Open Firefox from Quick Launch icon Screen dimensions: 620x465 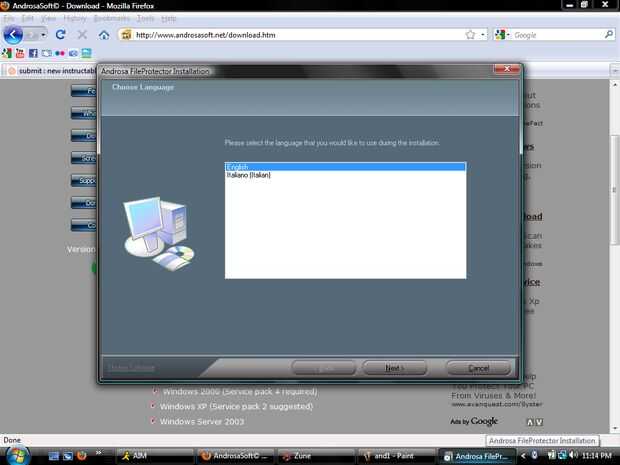[81, 456]
